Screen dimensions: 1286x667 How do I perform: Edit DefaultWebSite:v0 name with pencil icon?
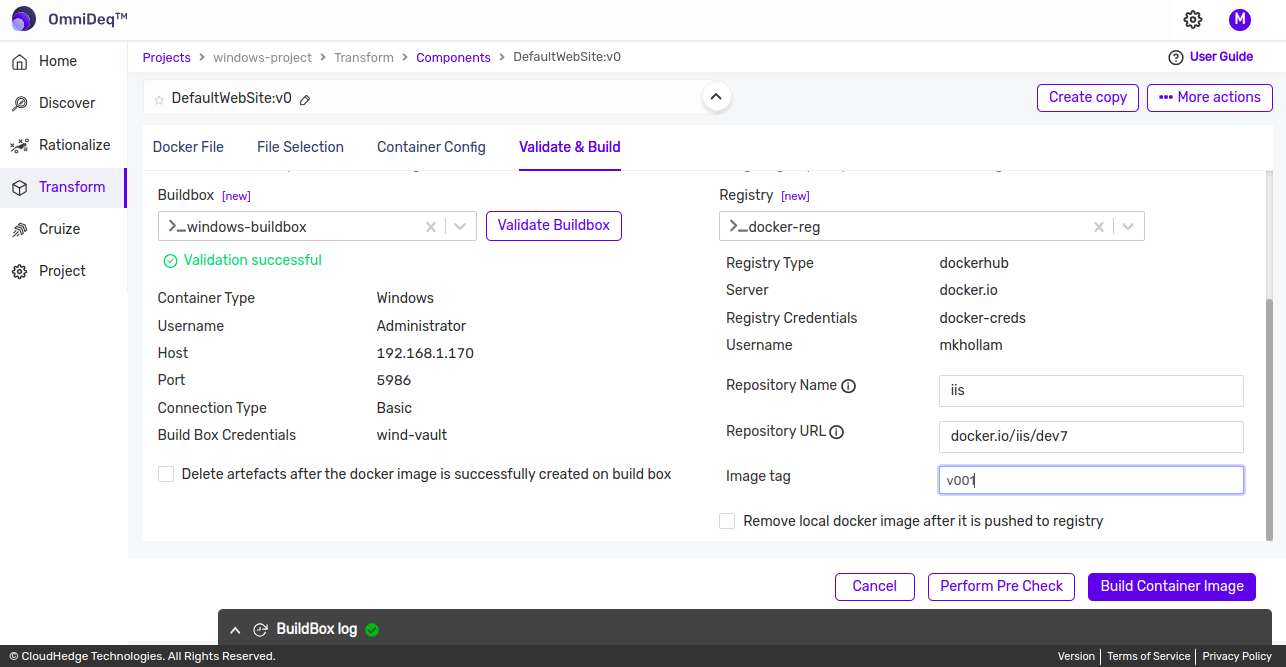[x=305, y=99]
